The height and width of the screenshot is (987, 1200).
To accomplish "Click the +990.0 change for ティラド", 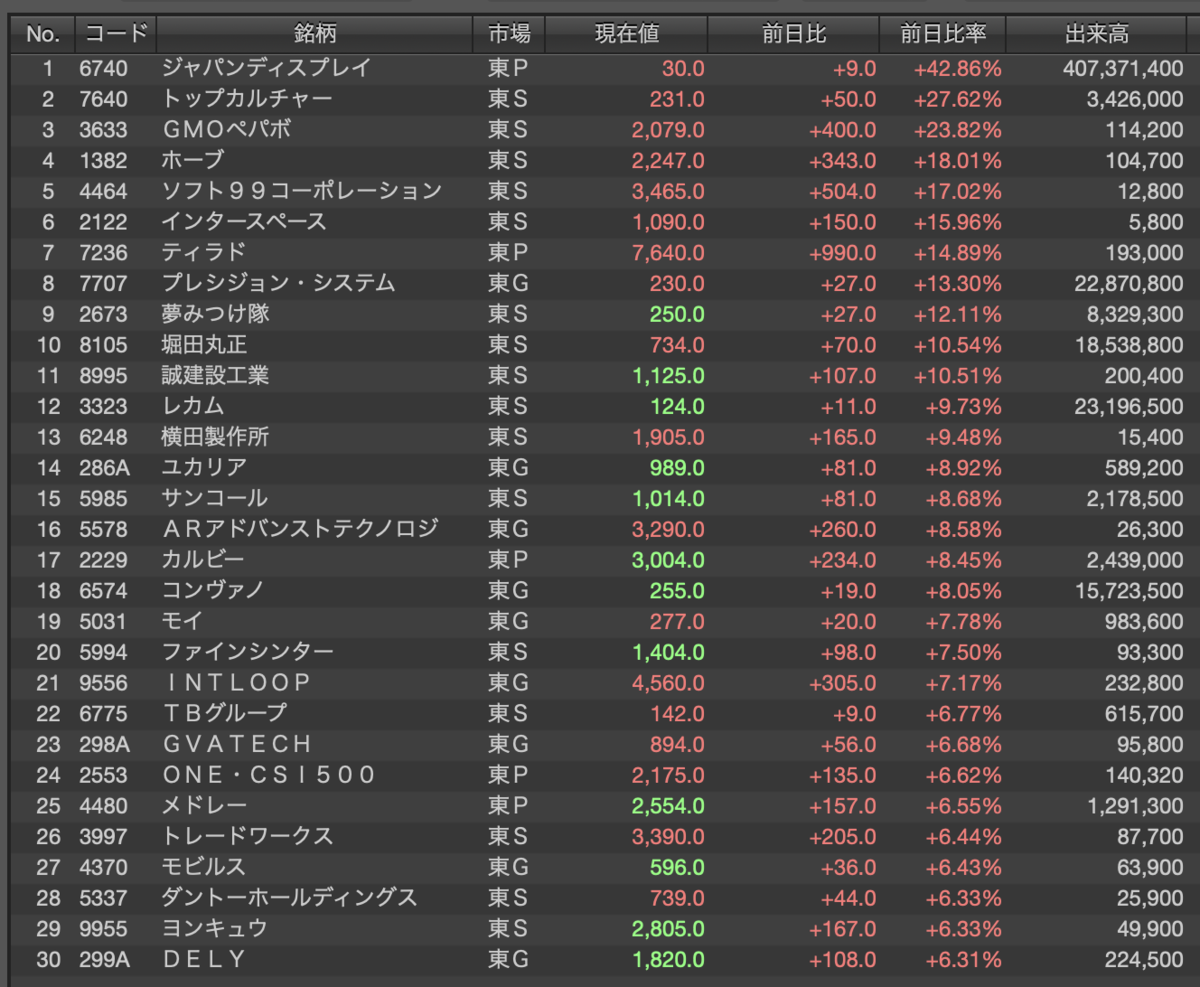I will tap(842, 252).
